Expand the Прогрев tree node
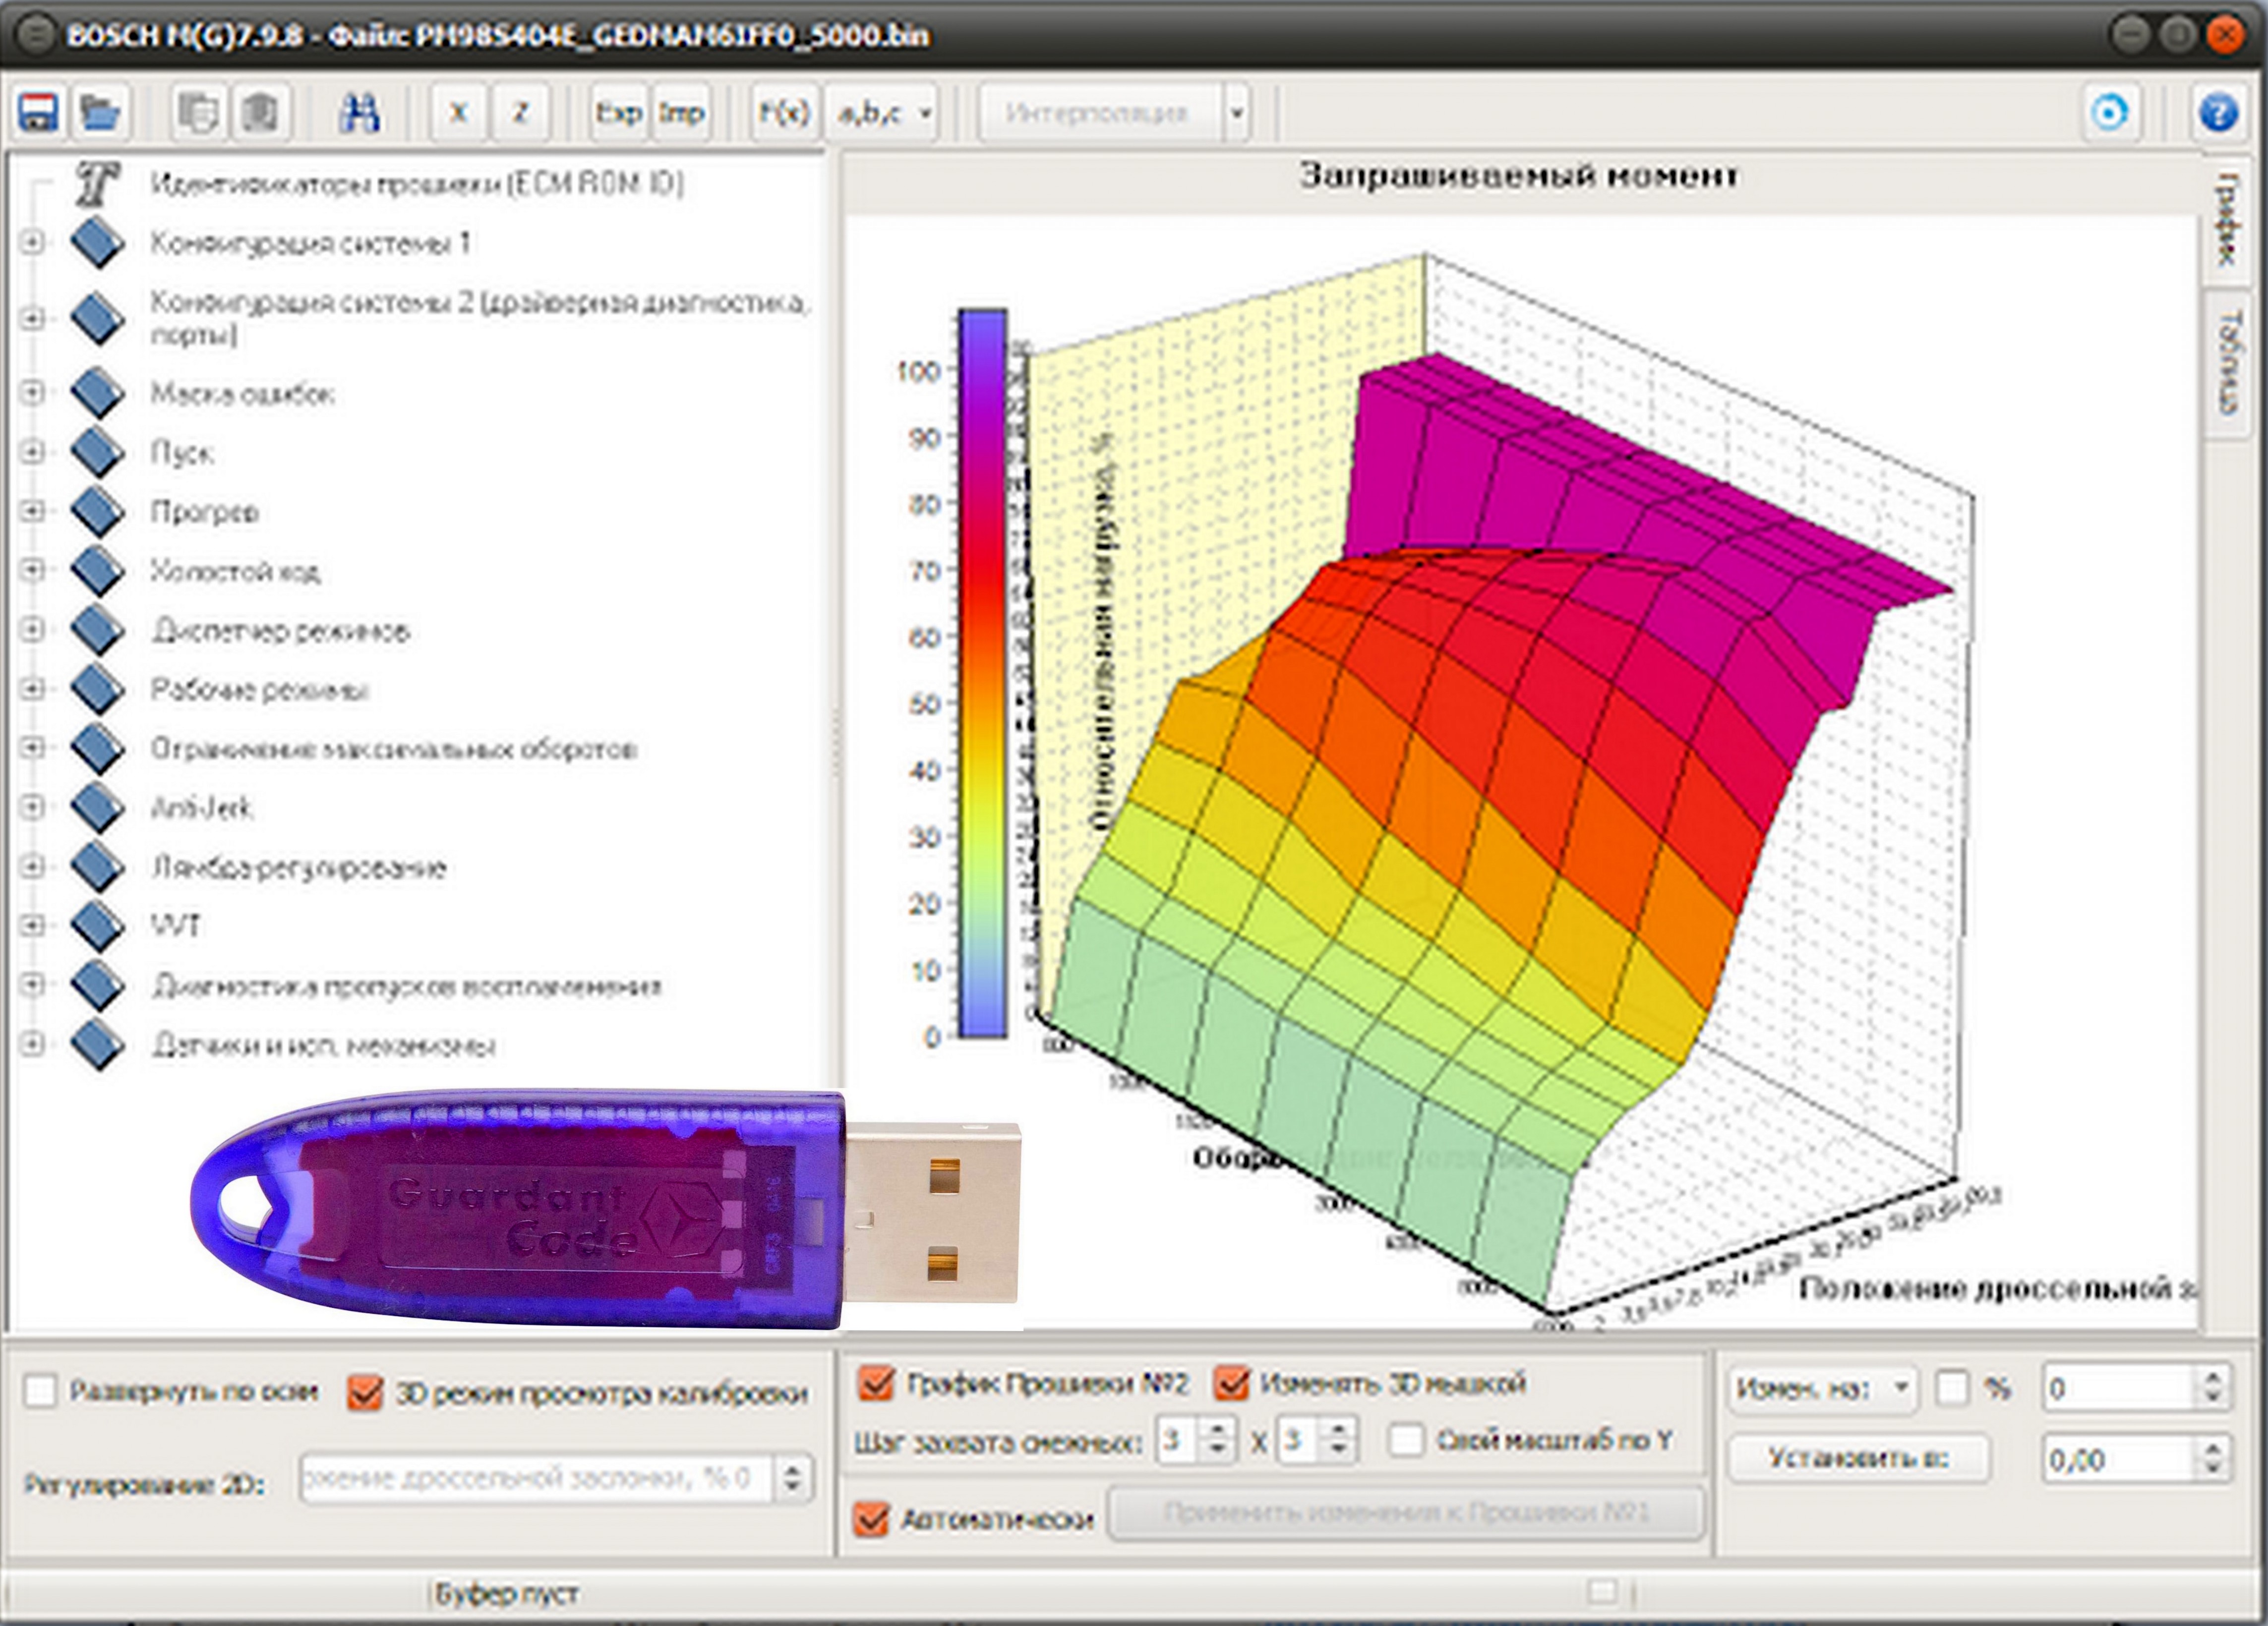 32,511
